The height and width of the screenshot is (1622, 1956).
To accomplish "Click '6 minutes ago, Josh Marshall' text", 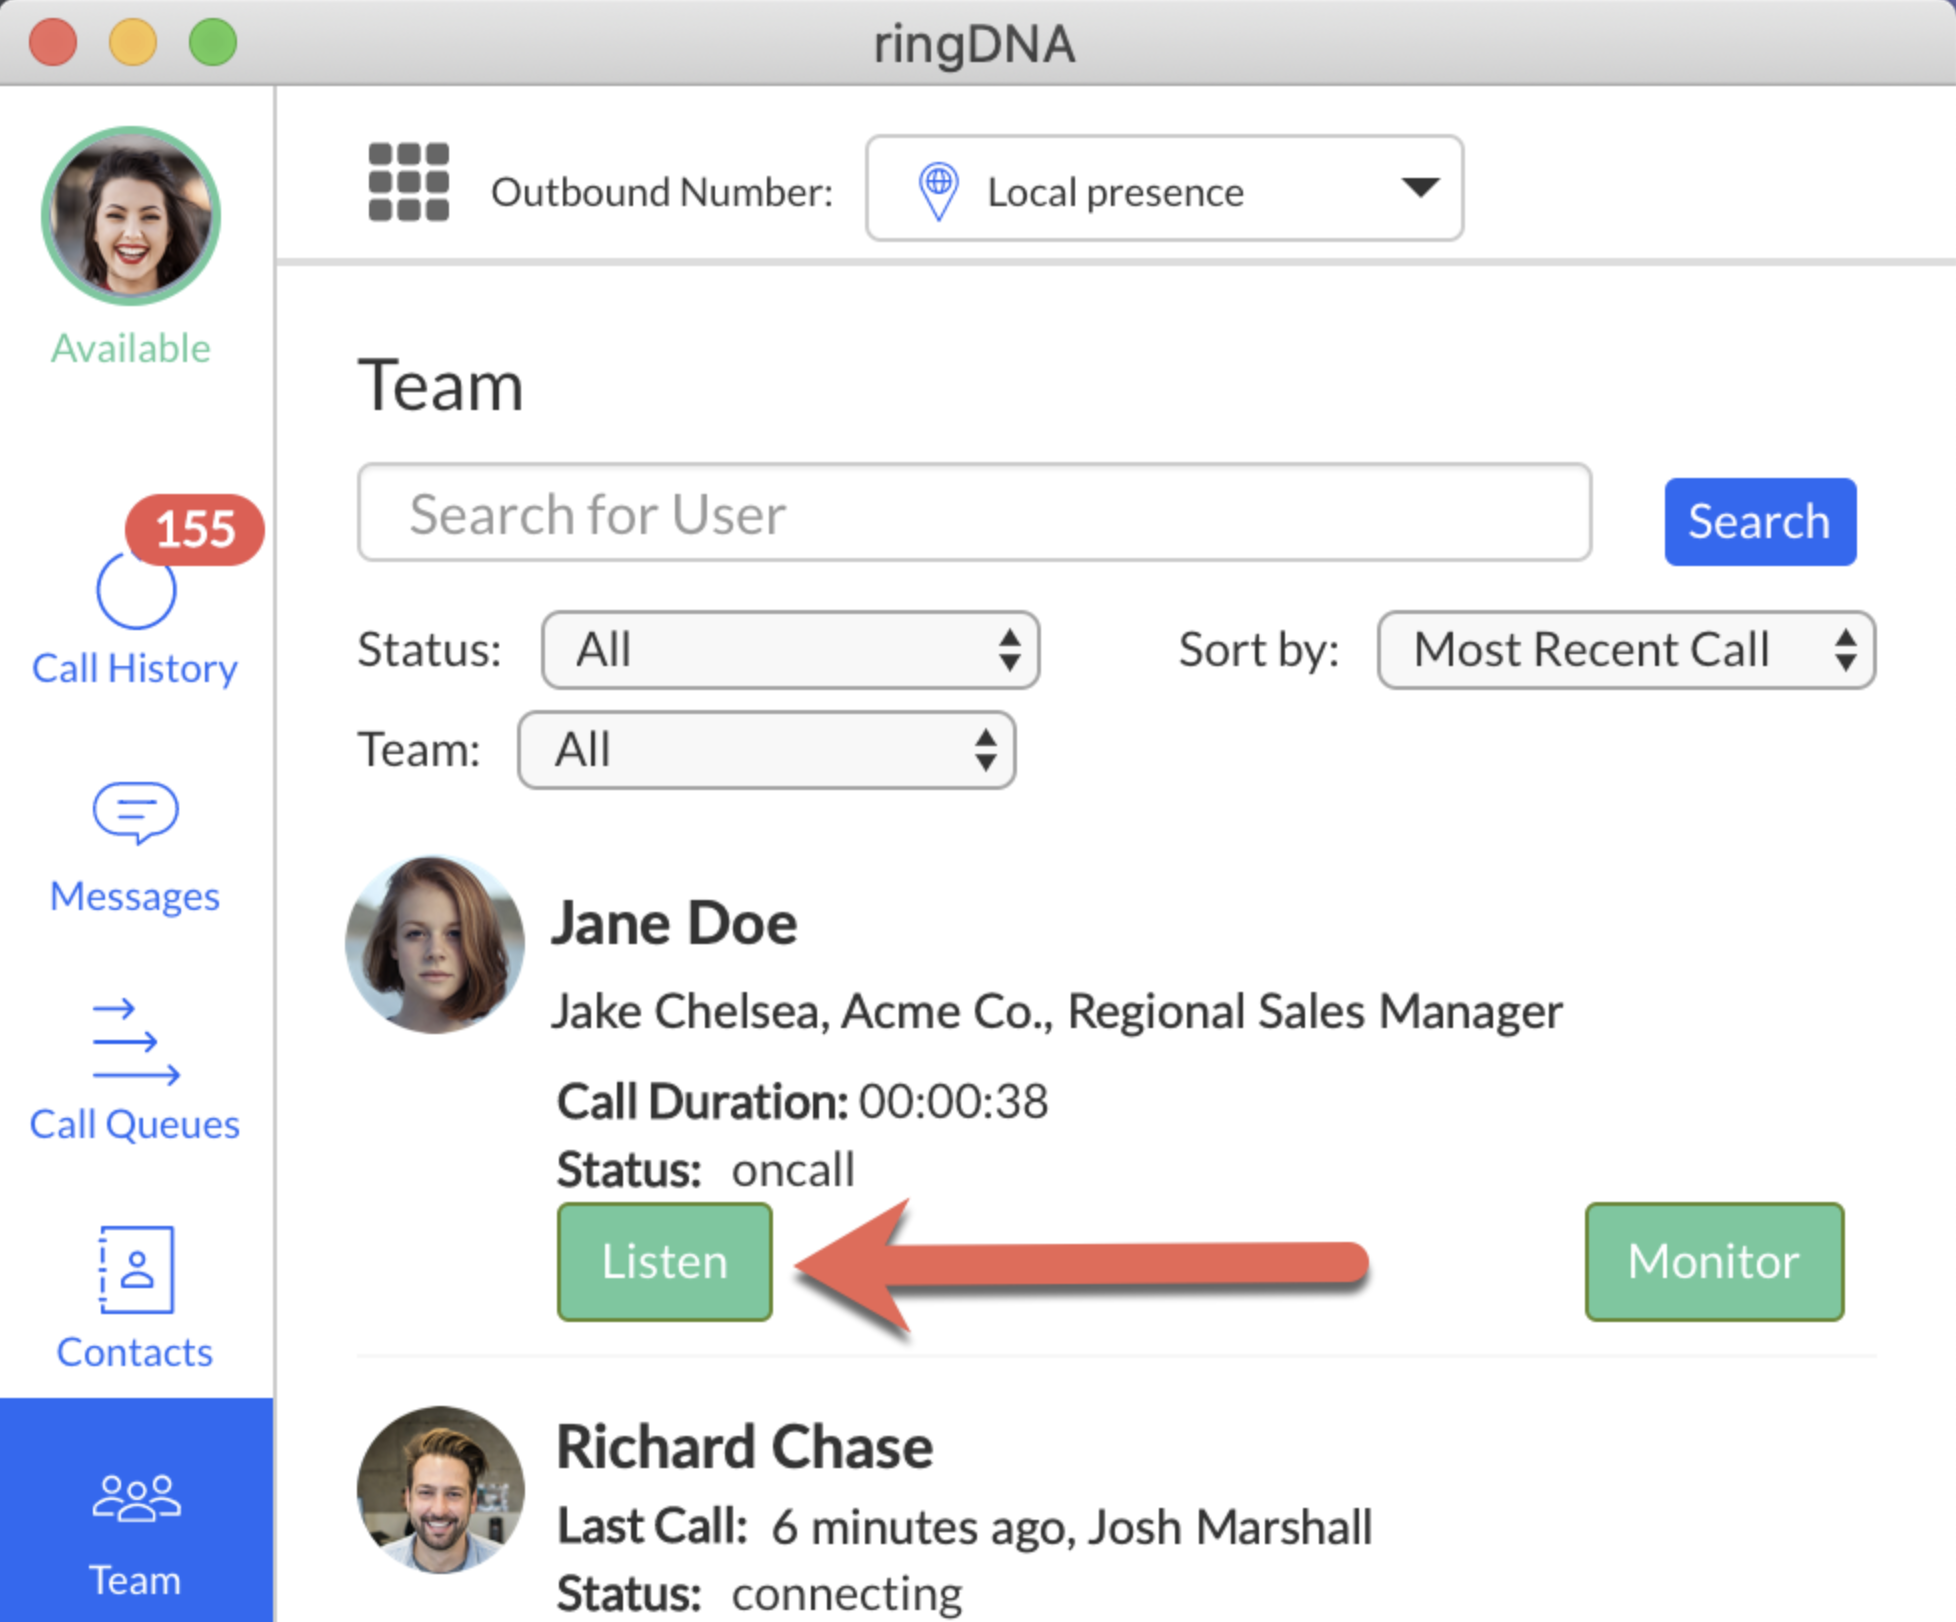I will [1072, 1528].
